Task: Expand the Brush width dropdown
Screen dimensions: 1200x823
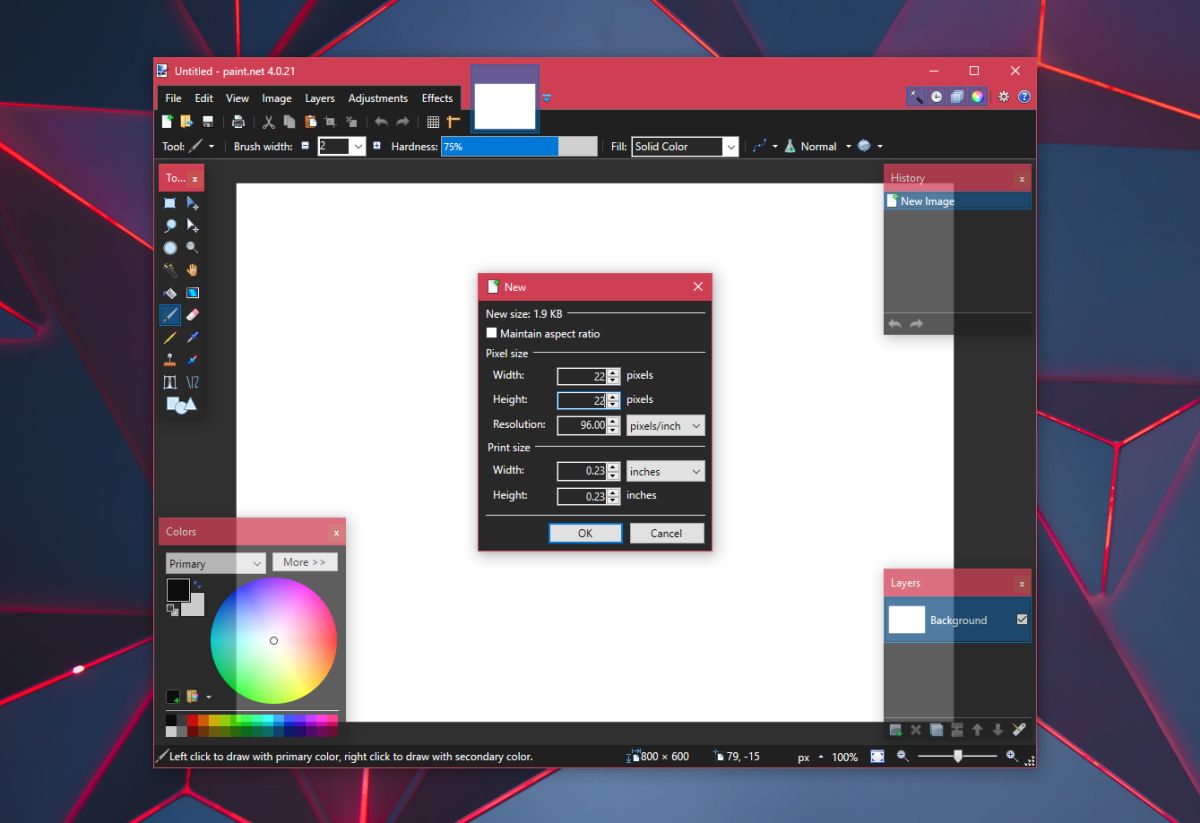Action: click(x=358, y=146)
